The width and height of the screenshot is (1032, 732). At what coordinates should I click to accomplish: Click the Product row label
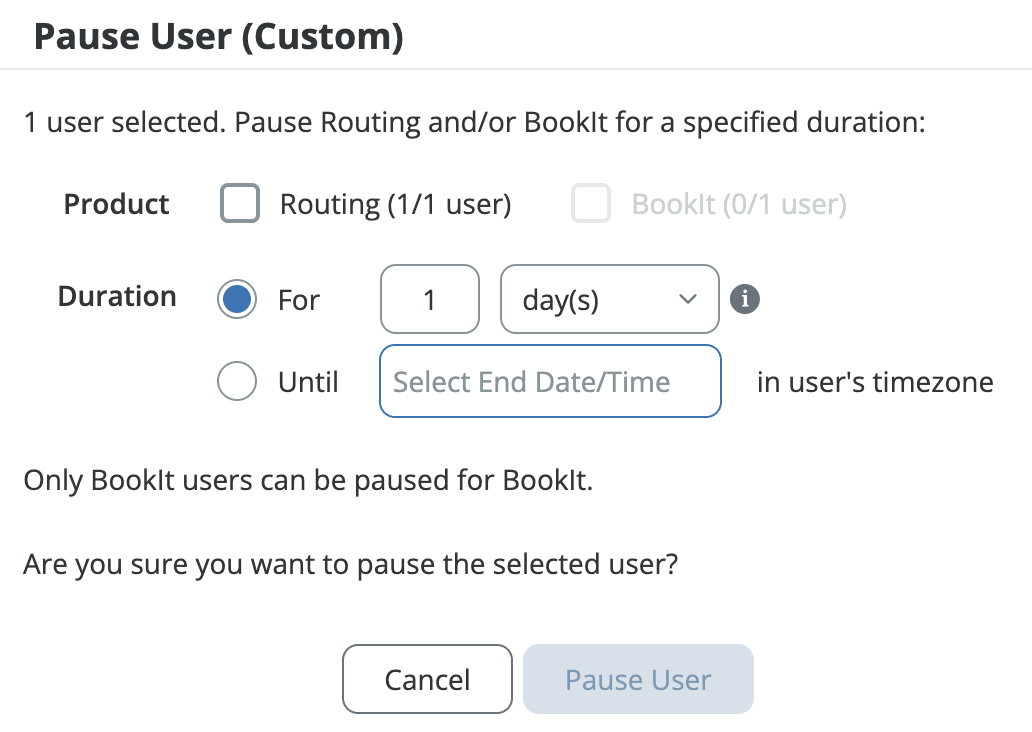pos(116,204)
